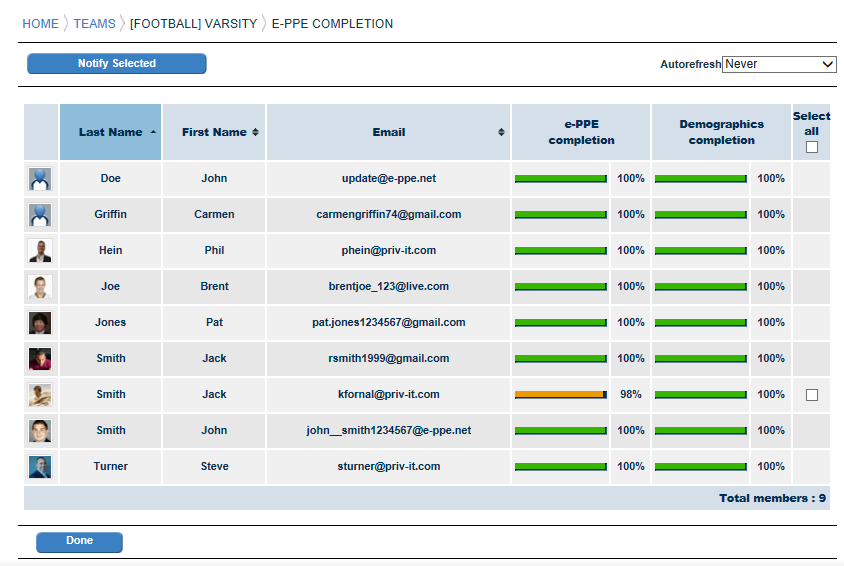844x566 pixels.
Task: Click the Autorefresh label
Action: [x=691, y=64]
